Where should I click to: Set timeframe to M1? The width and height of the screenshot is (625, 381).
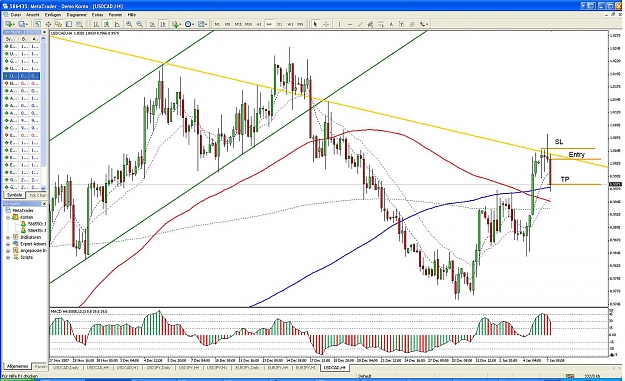[217, 24]
